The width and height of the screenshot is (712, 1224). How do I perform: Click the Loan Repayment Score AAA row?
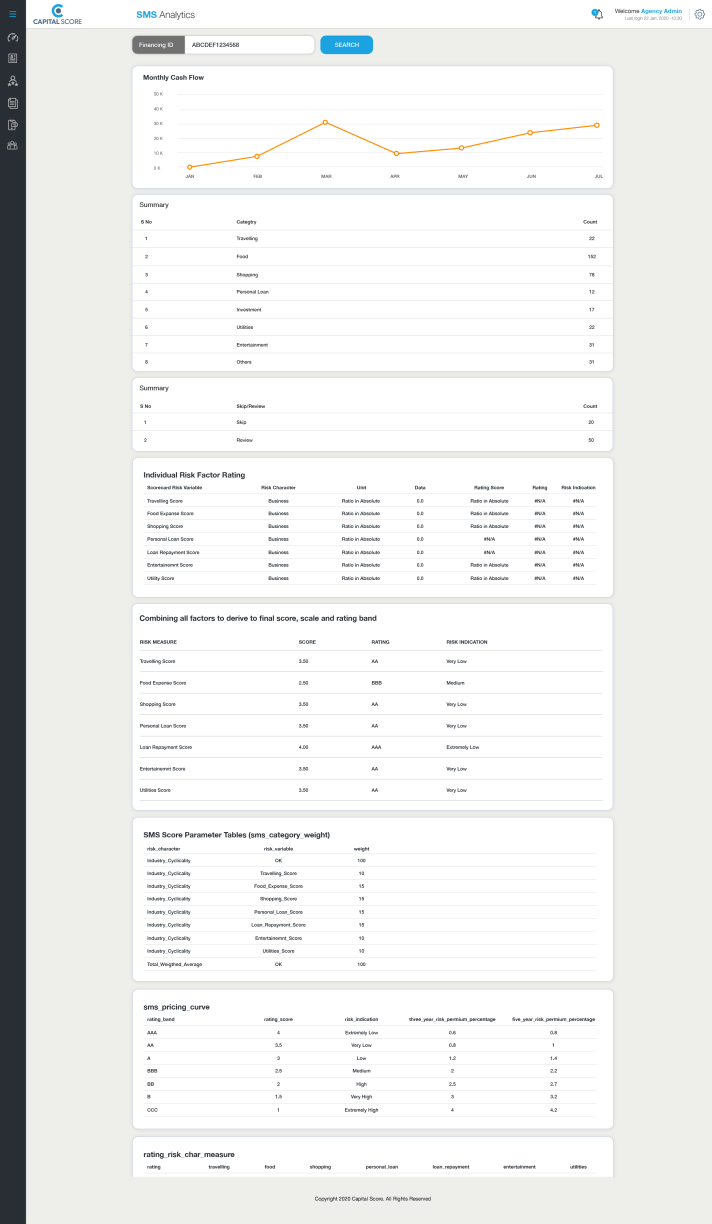click(372, 747)
